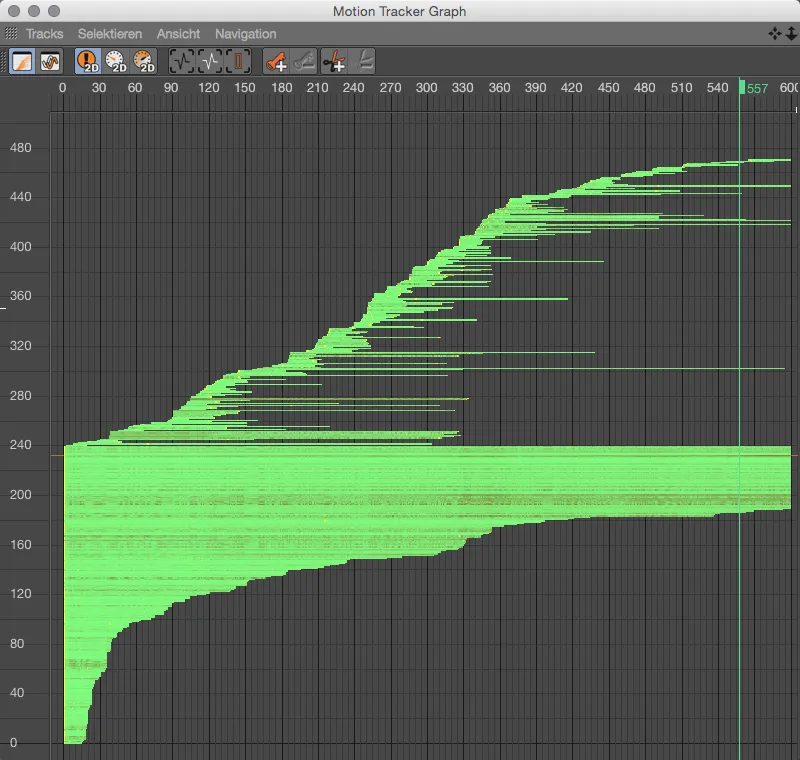
Task: Open the Selektieren menu
Action: click(x=110, y=34)
